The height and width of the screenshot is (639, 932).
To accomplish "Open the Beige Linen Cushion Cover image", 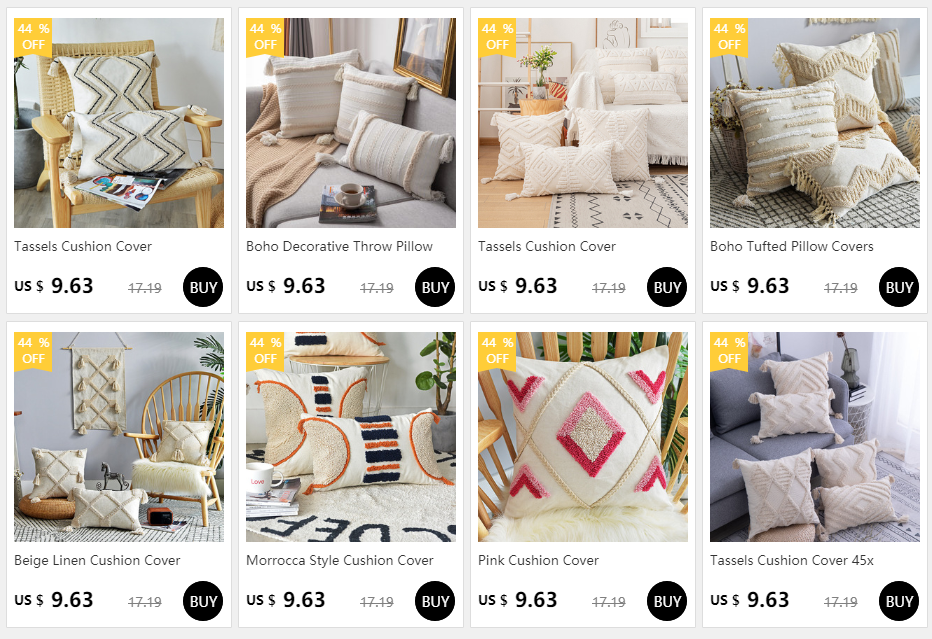I will (119, 437).
